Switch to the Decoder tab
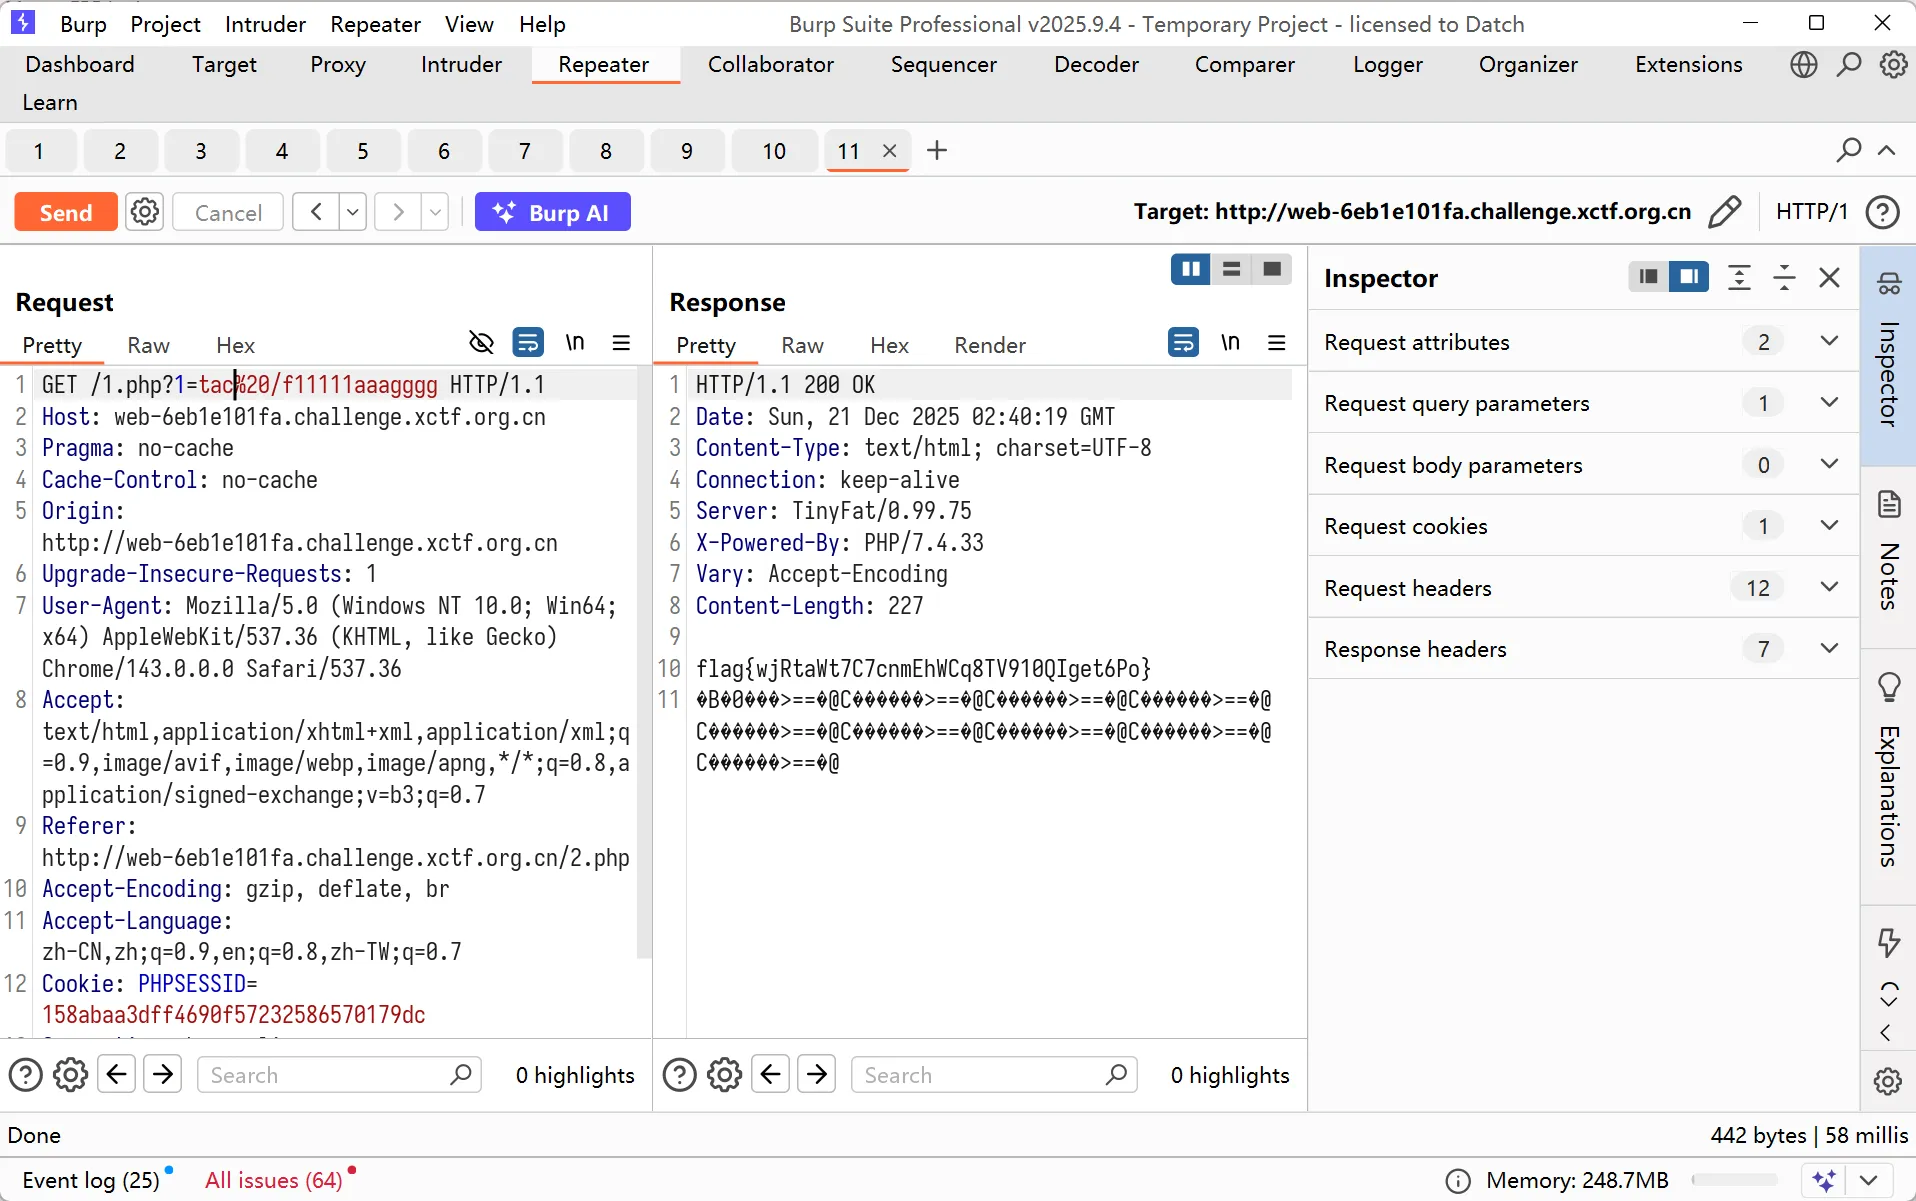Image resolution: width=1916 pixels, height=1201 pixels. click(1096, 65)
